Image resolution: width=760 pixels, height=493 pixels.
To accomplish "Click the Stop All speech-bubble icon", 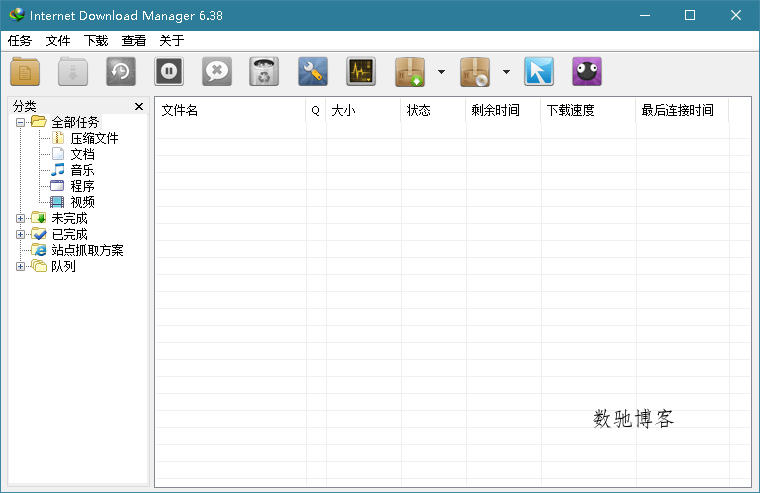I will click(x=217, y=72).
